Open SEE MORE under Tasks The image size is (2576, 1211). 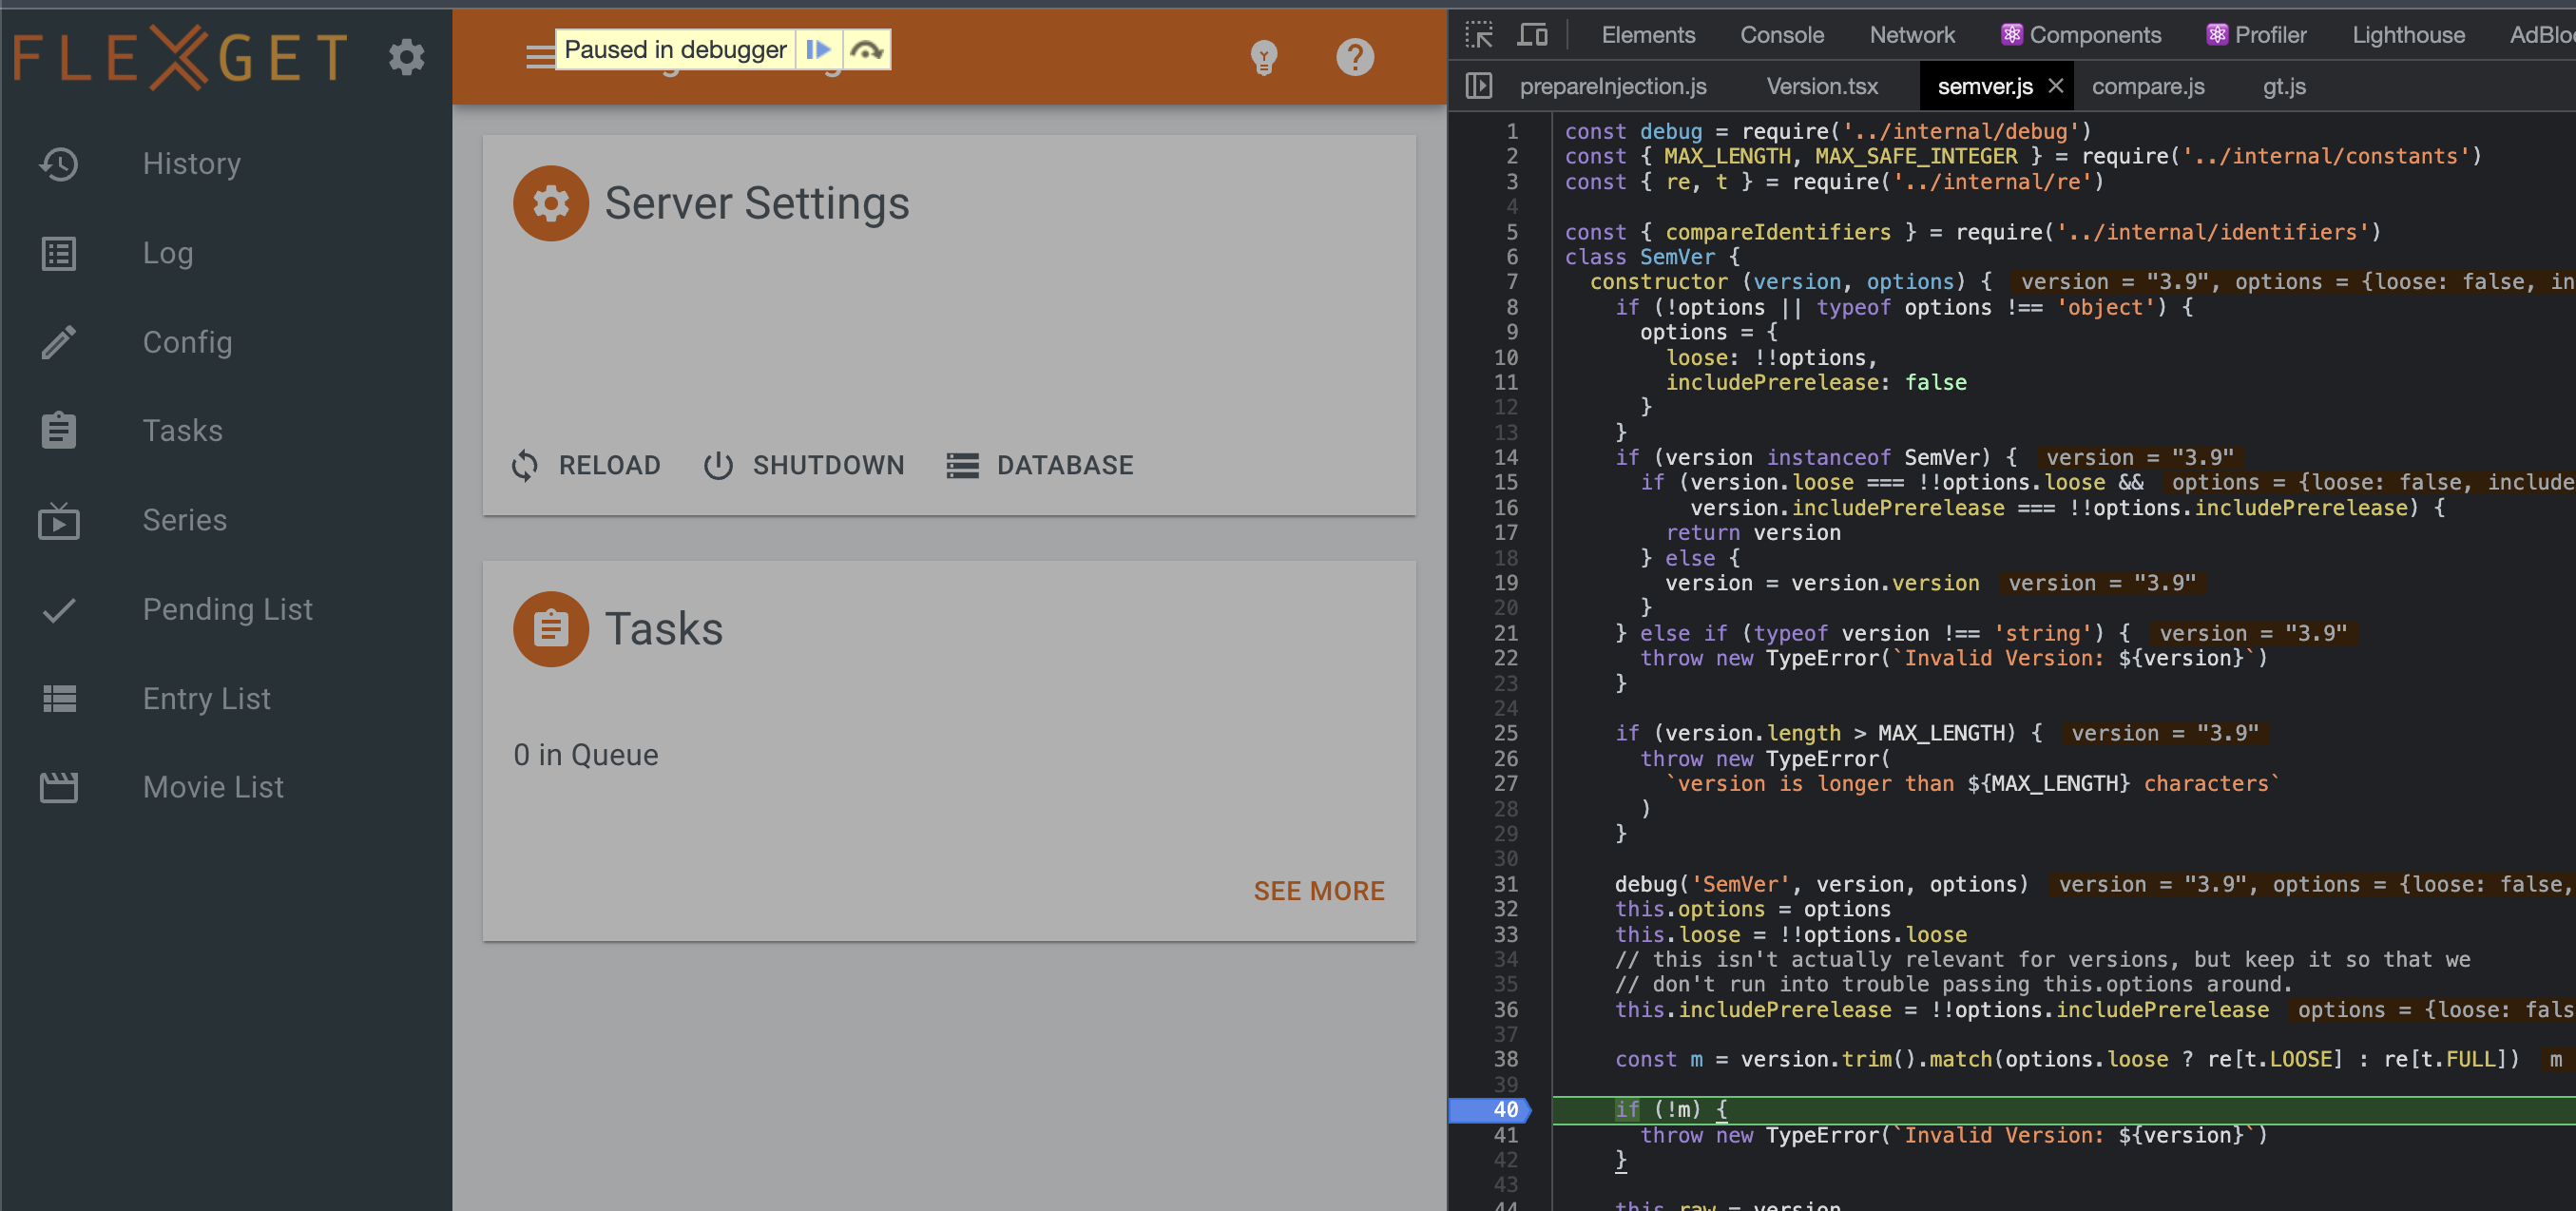[x=1319, y=890]
